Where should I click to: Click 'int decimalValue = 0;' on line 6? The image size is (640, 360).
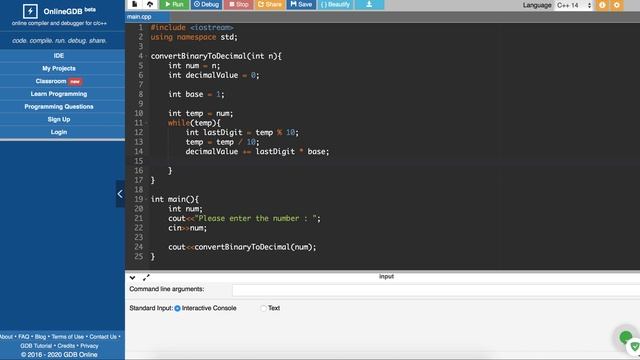pos(213,75)
